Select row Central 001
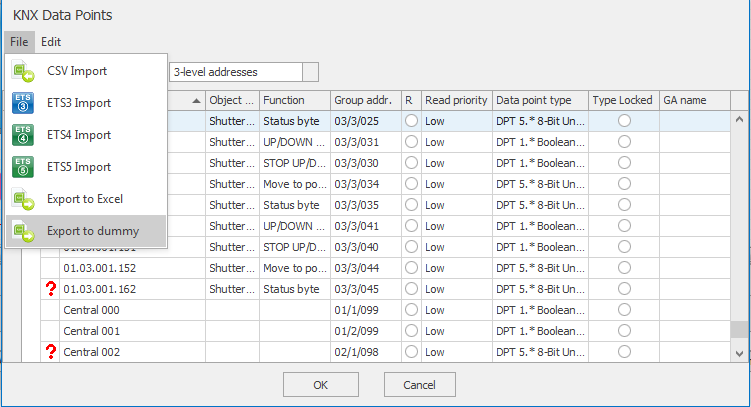 coord(386,331)
